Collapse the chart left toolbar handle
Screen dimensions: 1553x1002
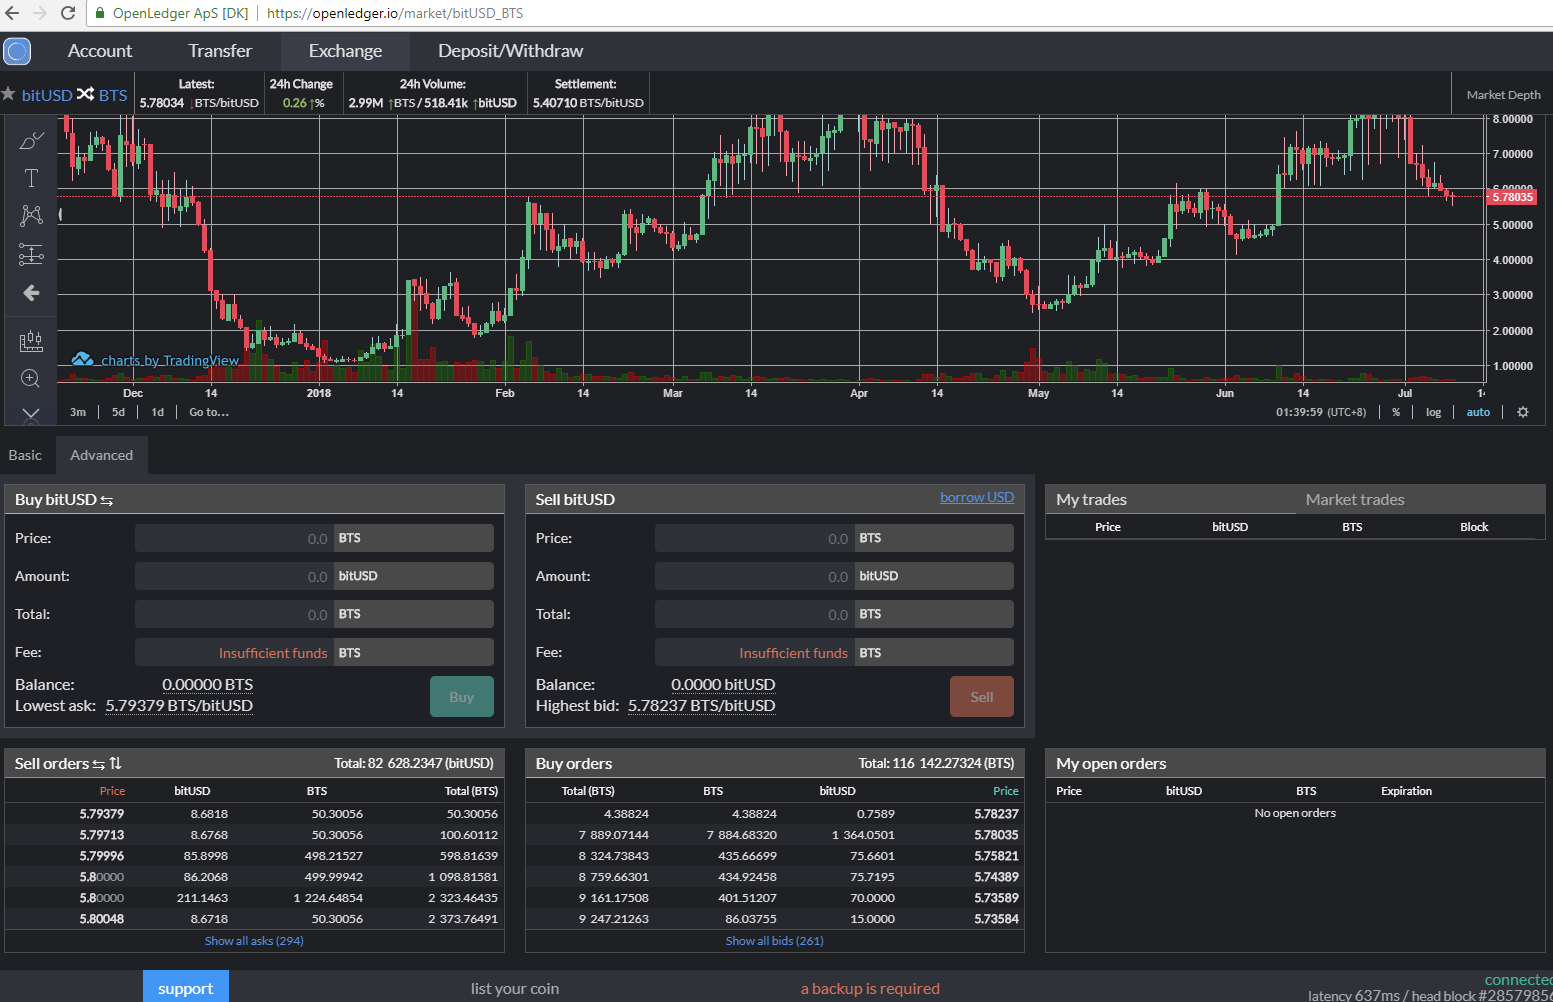tap(60, 214)
